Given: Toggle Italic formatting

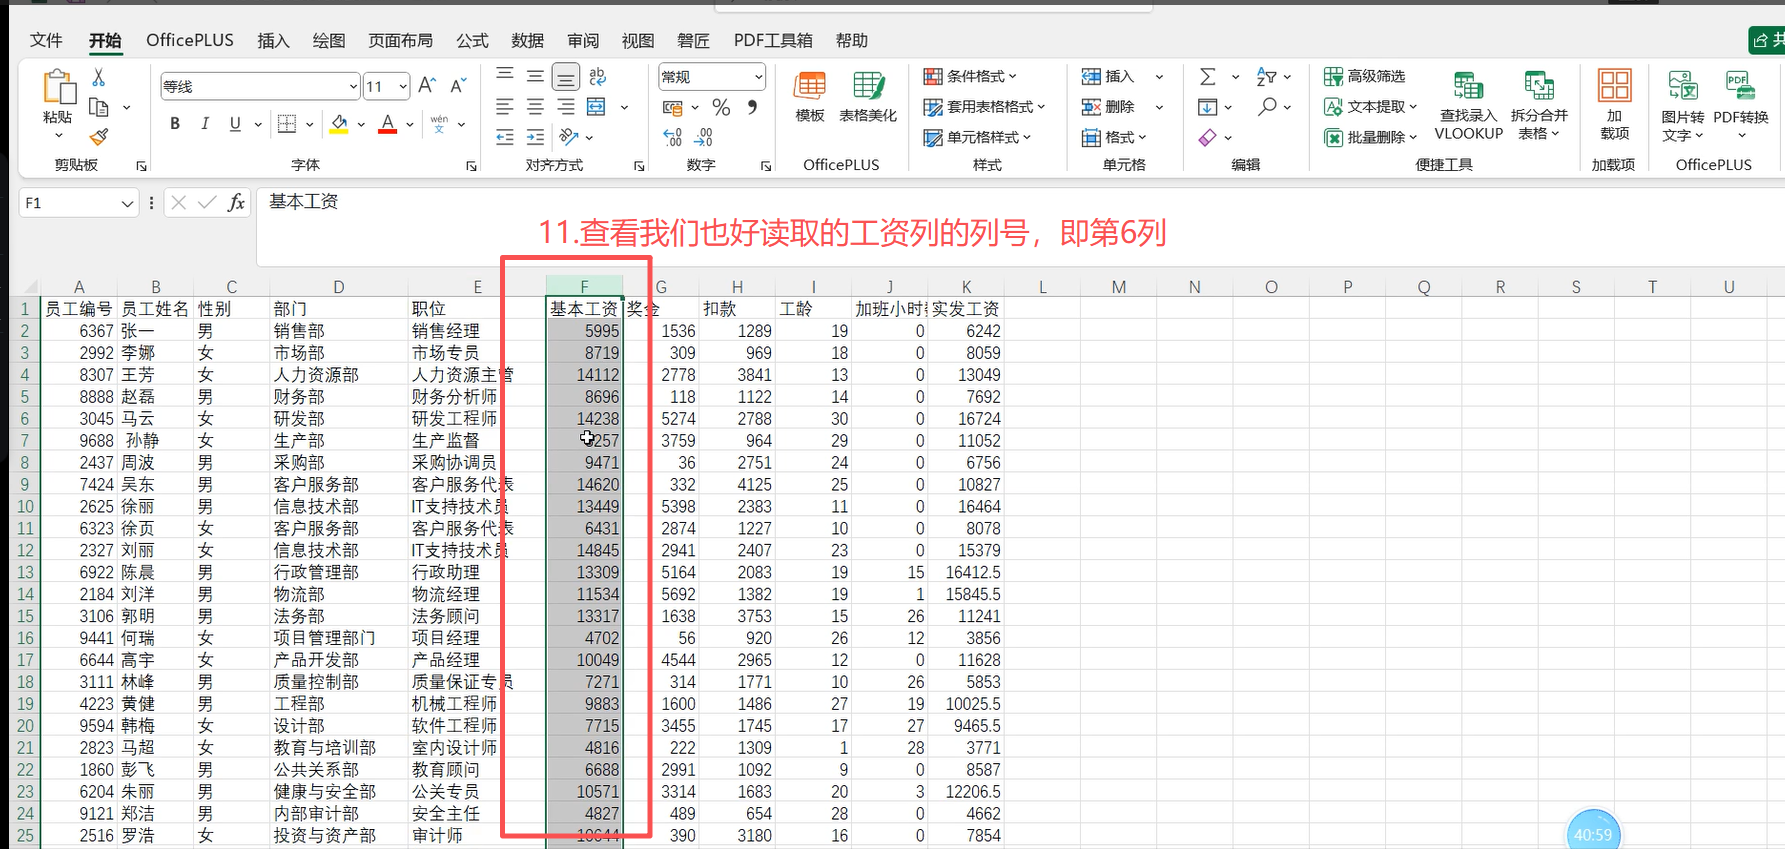Looking at the screenshot, I should pos(205,124).
